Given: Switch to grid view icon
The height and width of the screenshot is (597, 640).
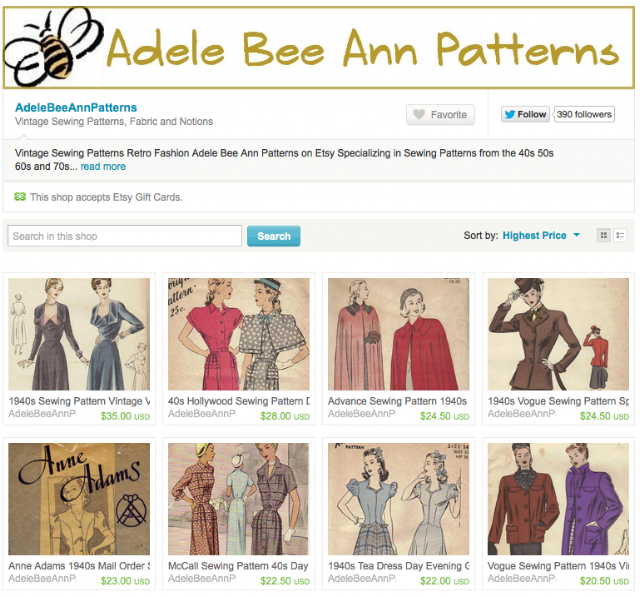Looking at the screenshot, I should point(604,235).
